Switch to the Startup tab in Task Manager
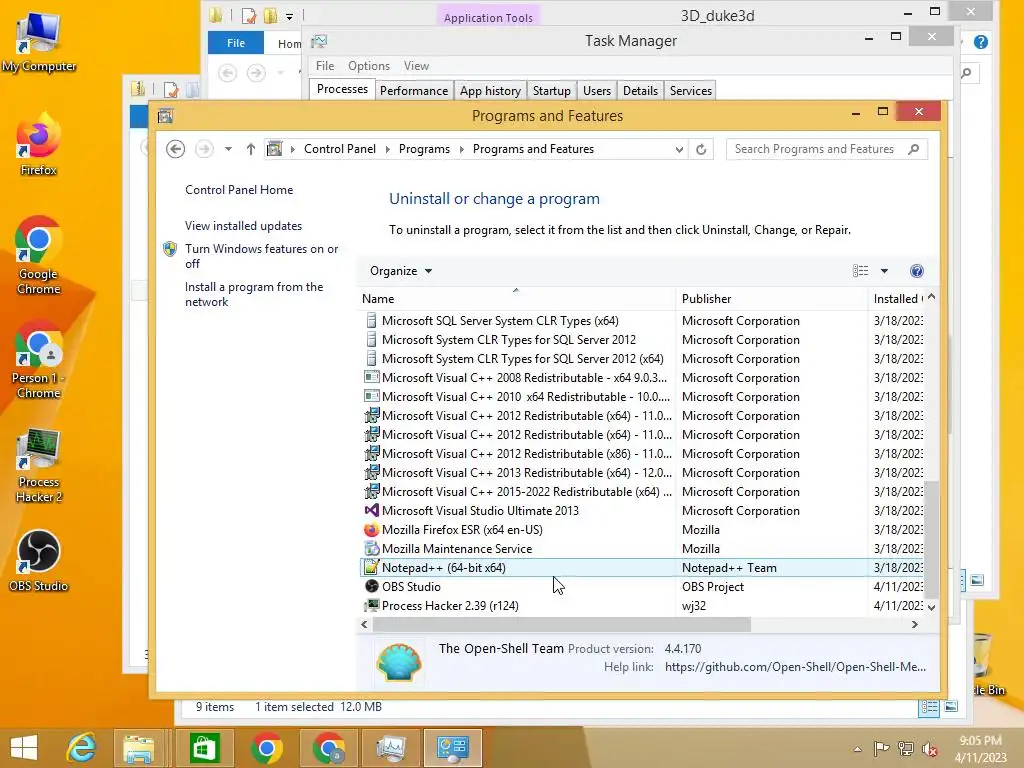1024x768 pixels. pyautogui.click(x=552, y=91)
